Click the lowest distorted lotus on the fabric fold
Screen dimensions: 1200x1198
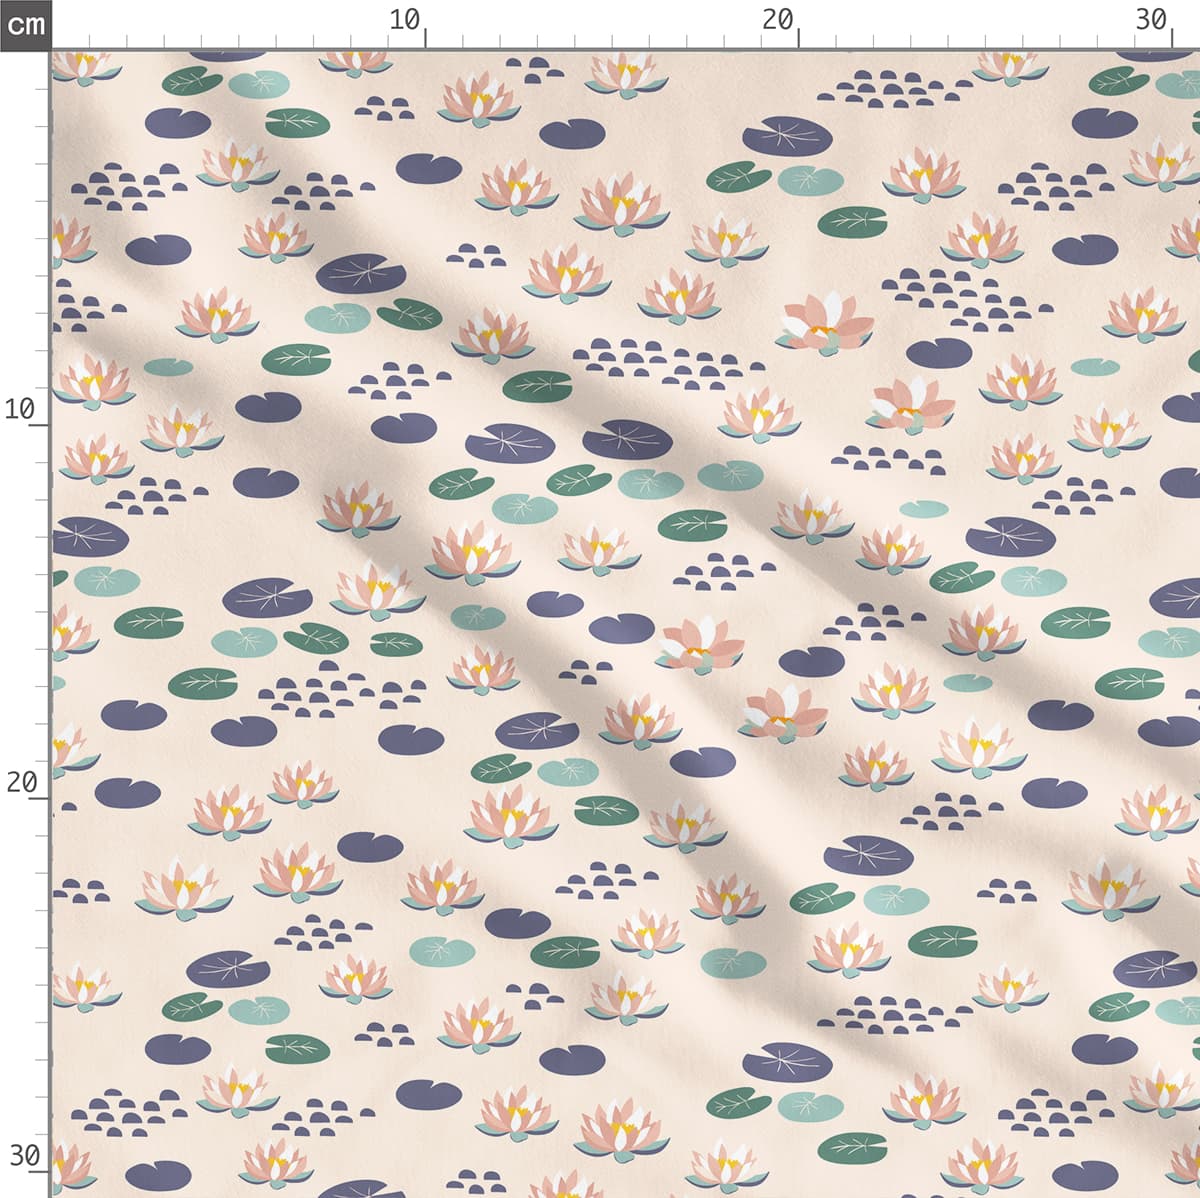[x=785, y=714]
